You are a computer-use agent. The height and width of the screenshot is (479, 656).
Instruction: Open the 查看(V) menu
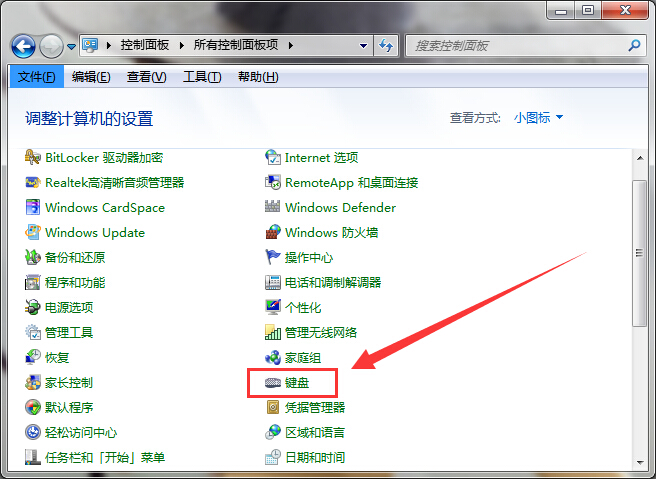pos(146,77)
